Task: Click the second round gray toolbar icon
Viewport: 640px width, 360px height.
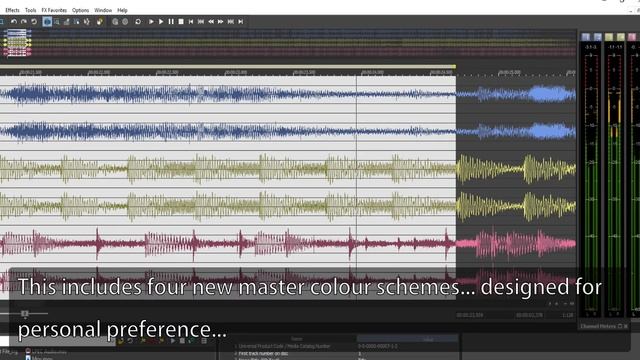Action: (x=125, y=22)
